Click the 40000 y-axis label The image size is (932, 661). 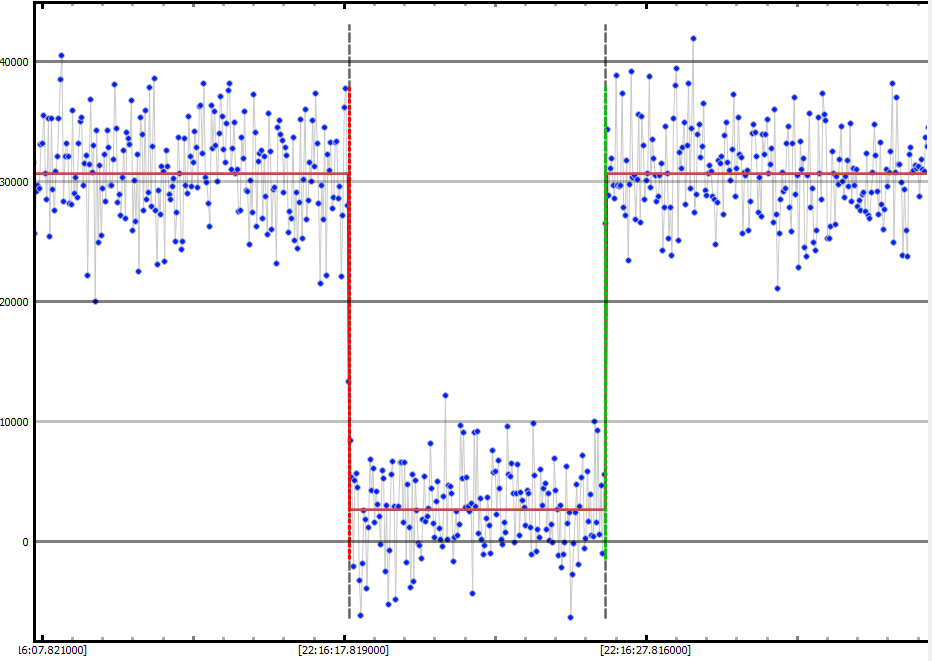point(17,62)
